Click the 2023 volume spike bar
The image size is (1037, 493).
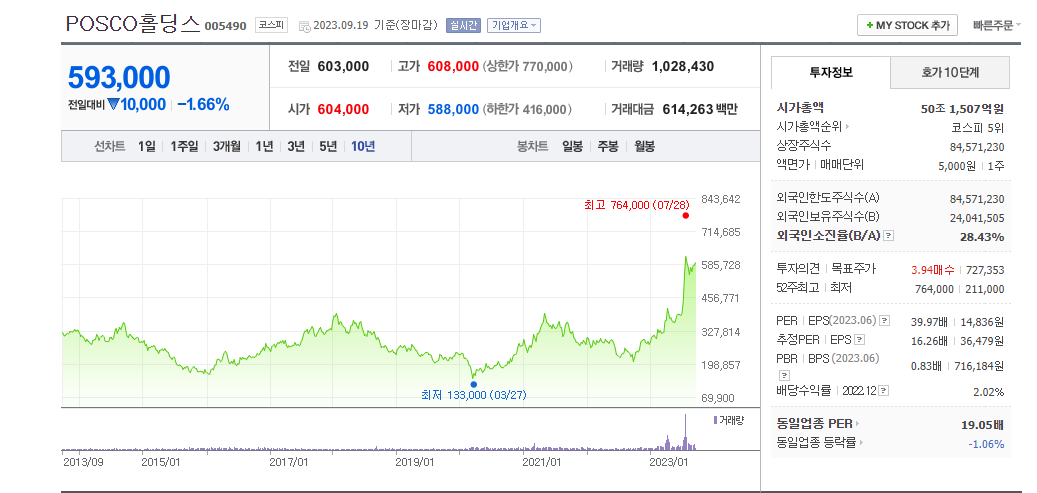(x=685, y=431)
